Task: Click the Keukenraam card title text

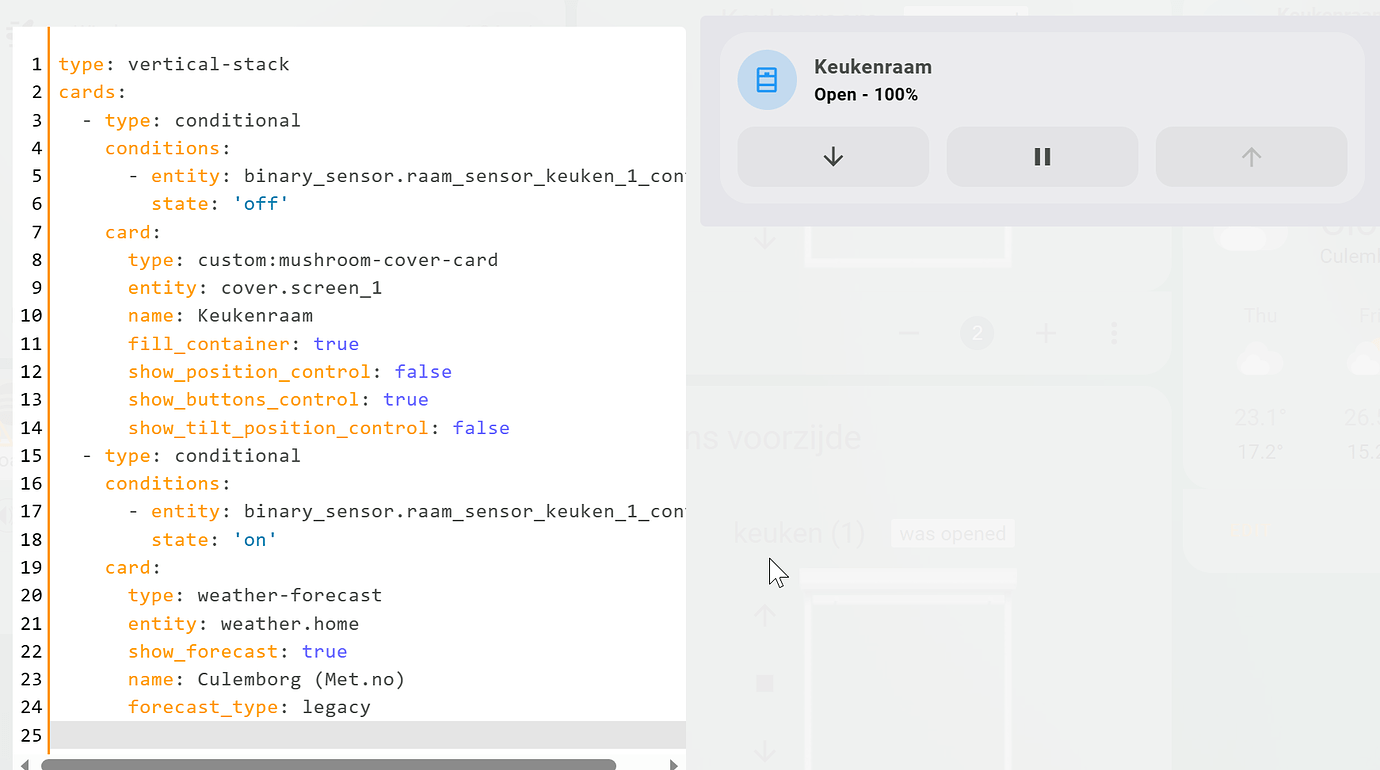Action: (872, 67)
